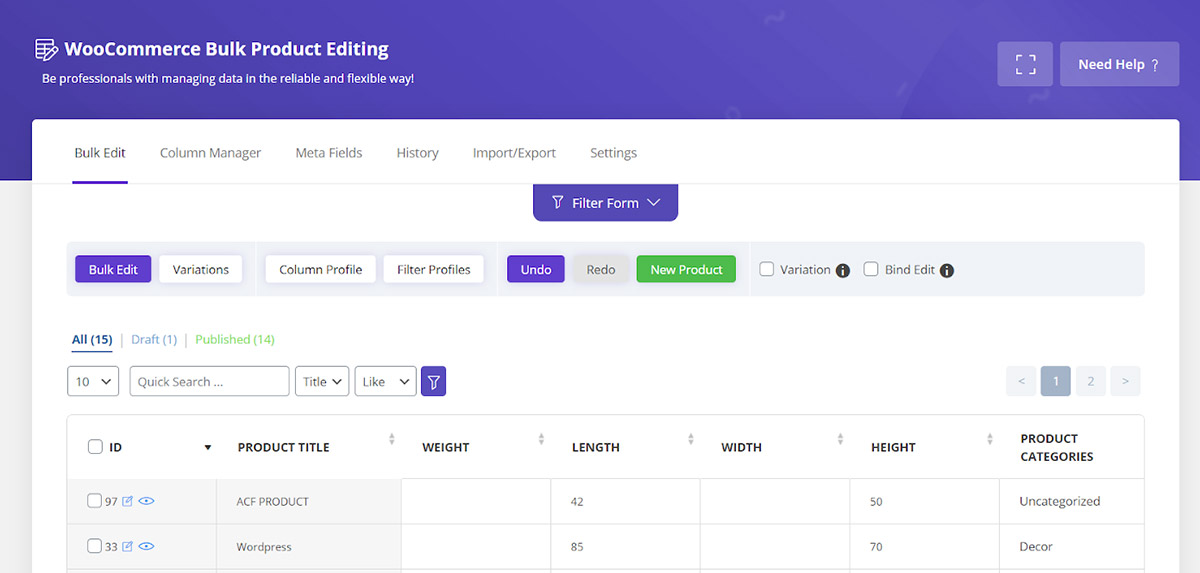Enable the Variation checkbox
Viewport: 1200px width, 573px height.
[x=767, y=269]
